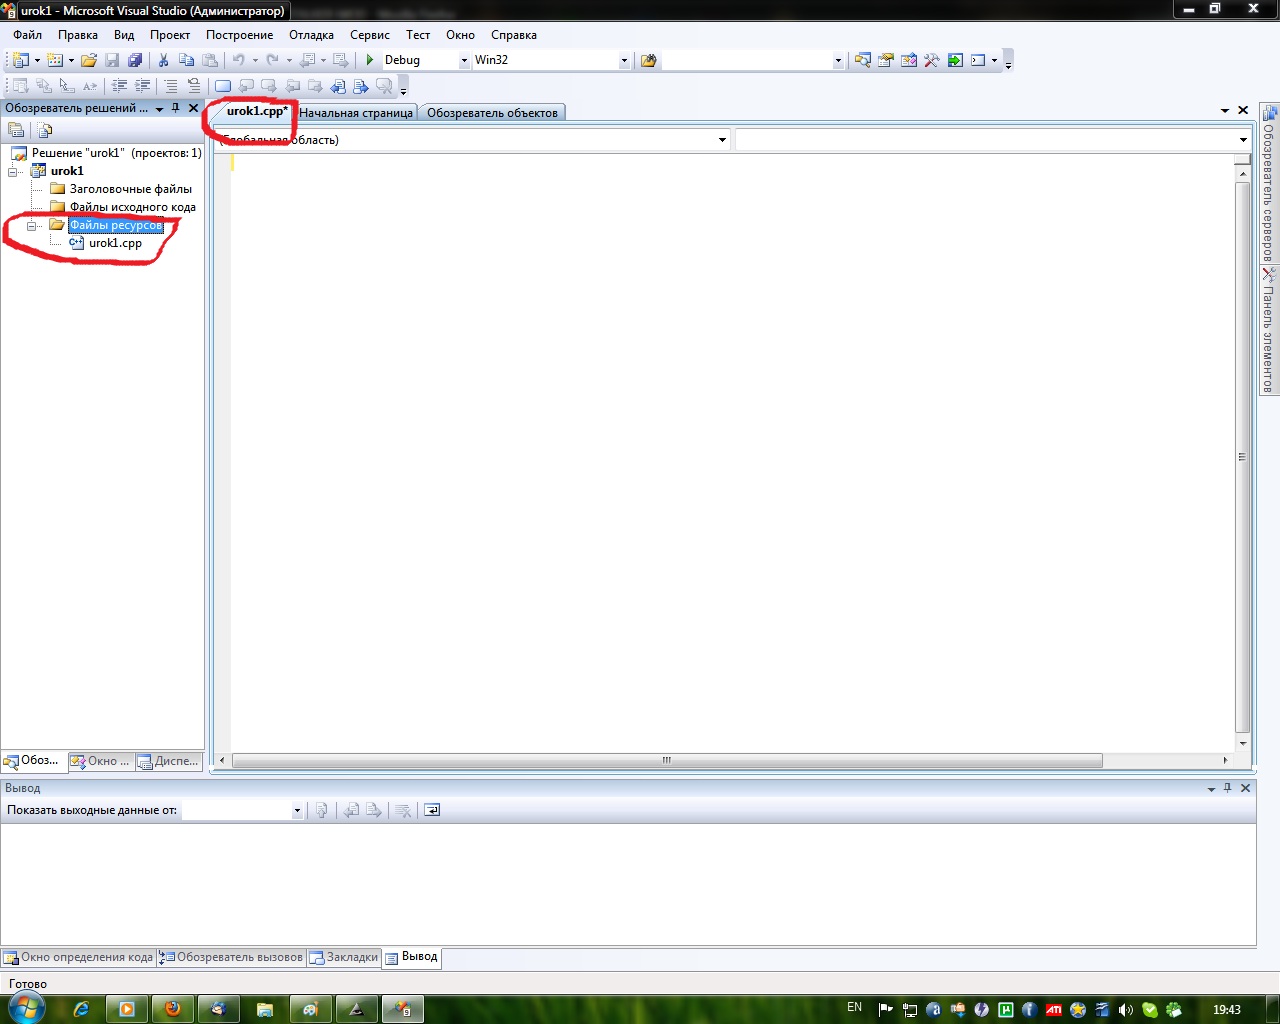Open the Object Browser toolbar icon

(x=908, y=60)
